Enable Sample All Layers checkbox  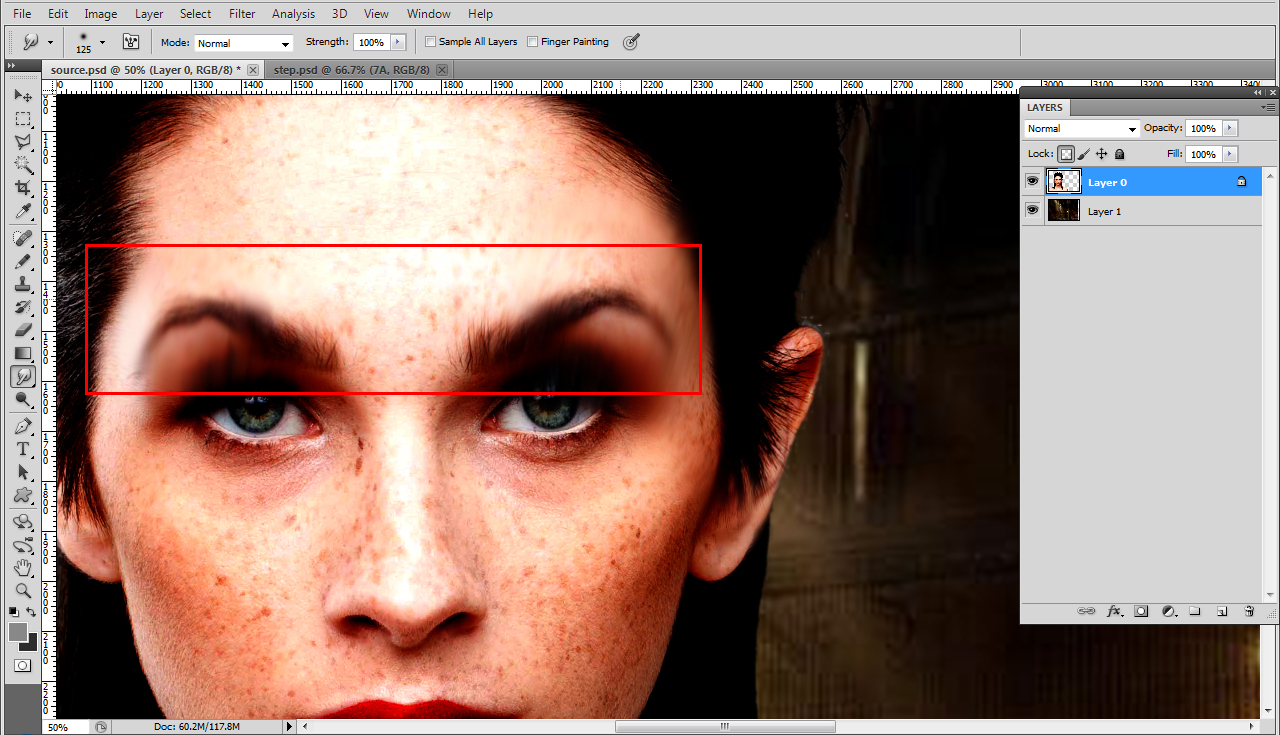point(430,42)
